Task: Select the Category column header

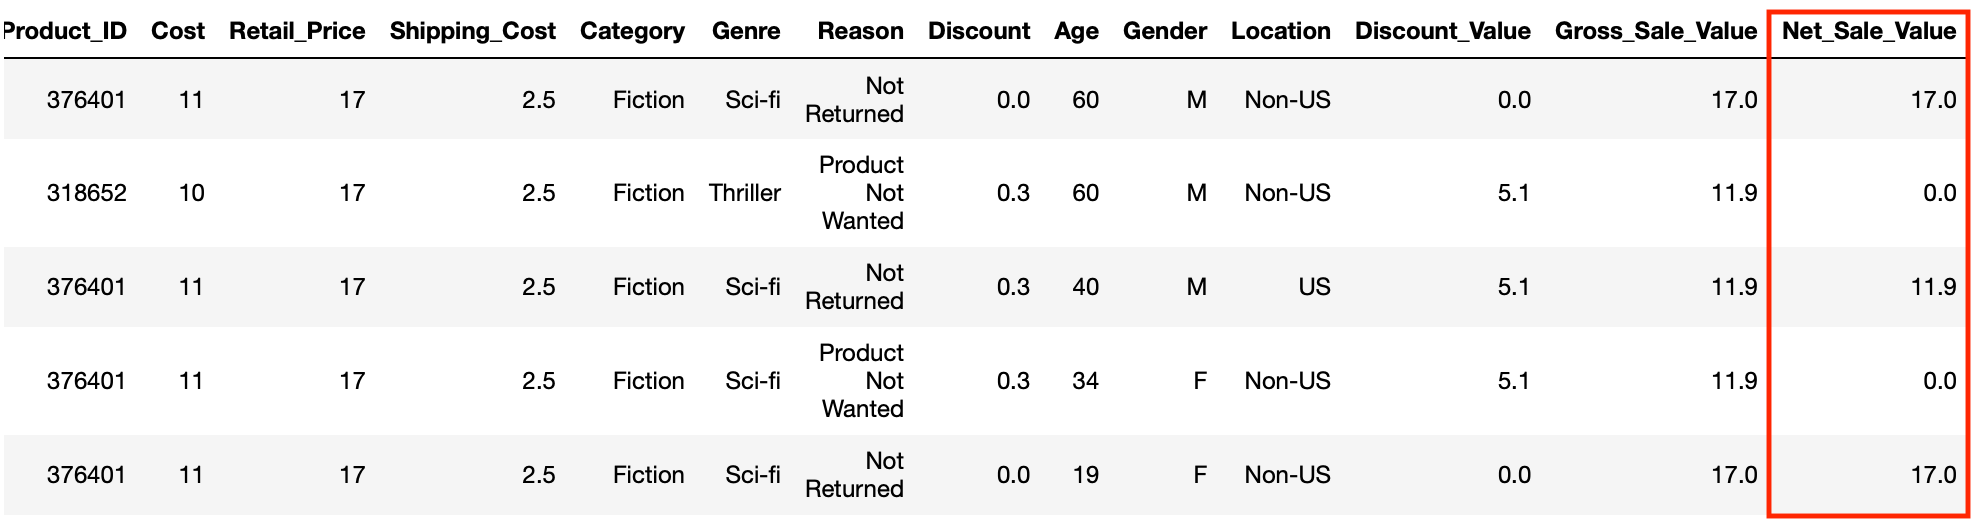Action: [632, 31]
